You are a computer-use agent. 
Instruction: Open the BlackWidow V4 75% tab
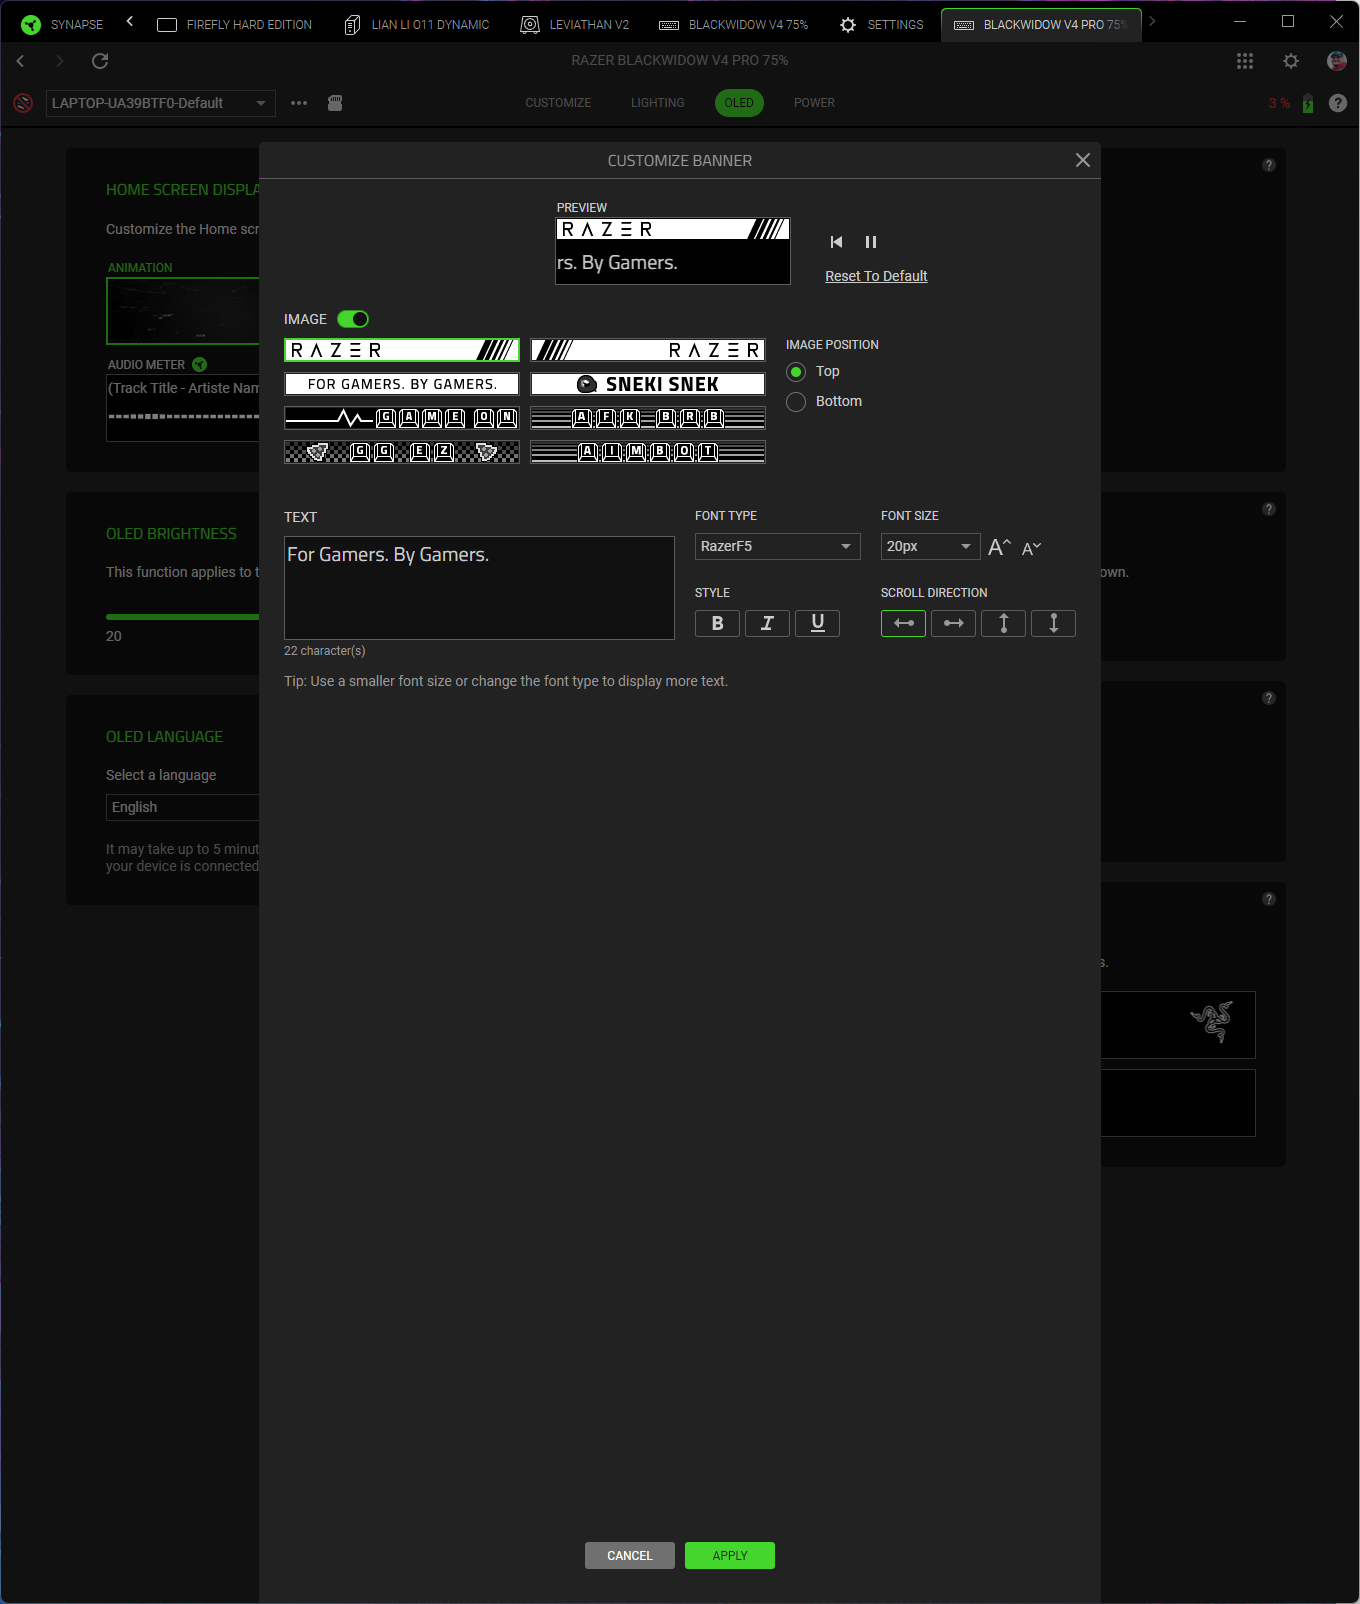pos(733,24)
